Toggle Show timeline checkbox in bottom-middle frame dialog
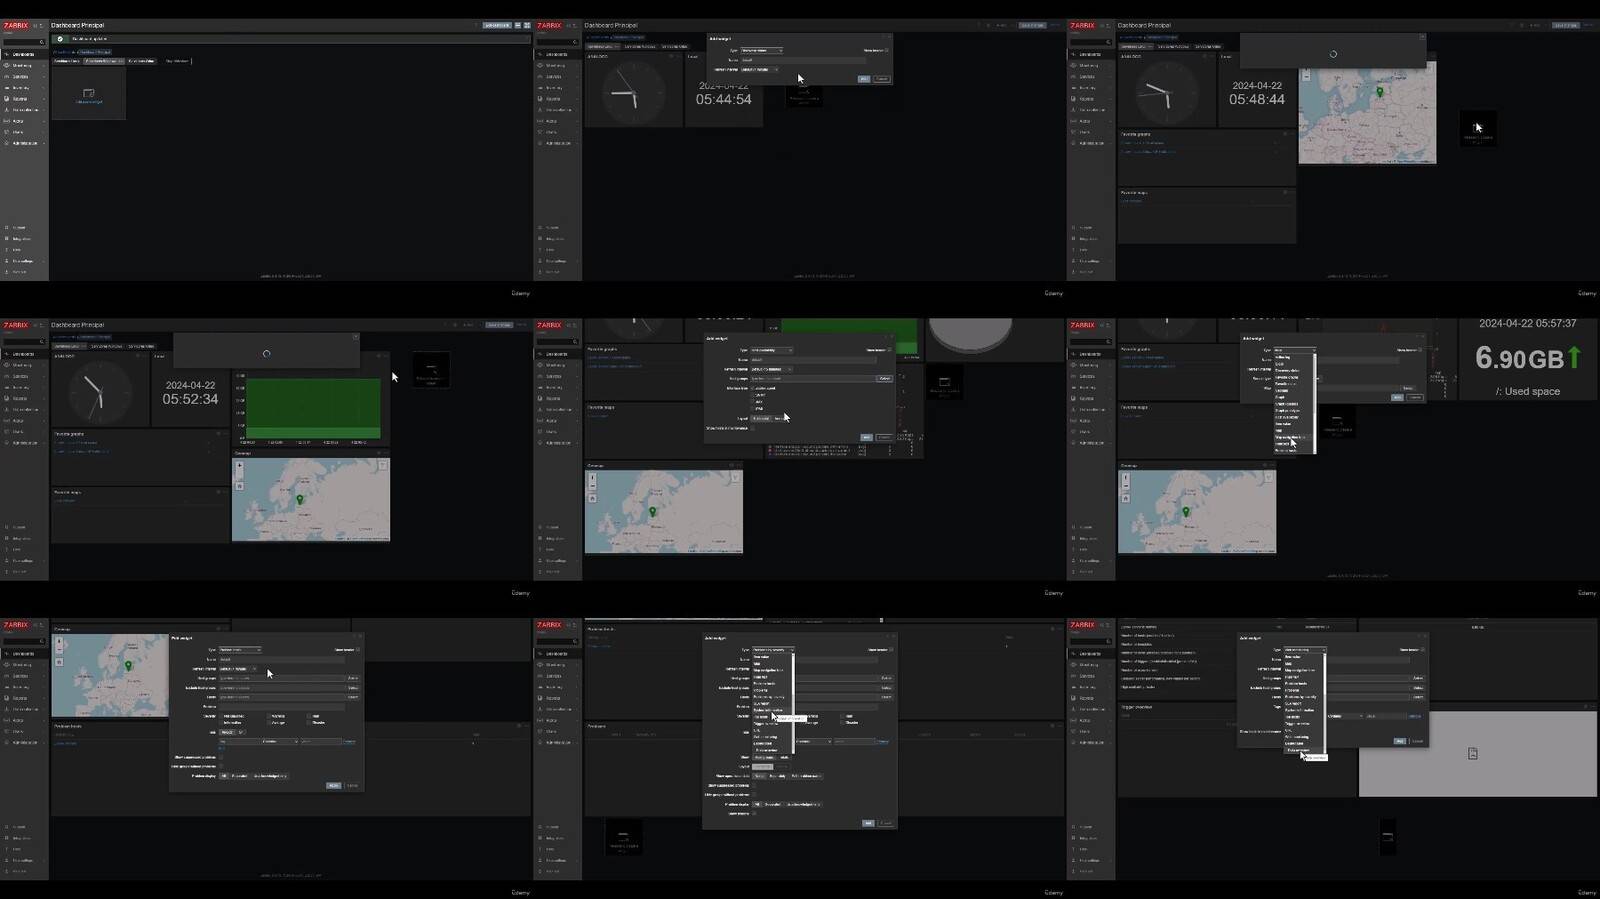The height and width of the screenshot is (899, 1600). [754, 814]
